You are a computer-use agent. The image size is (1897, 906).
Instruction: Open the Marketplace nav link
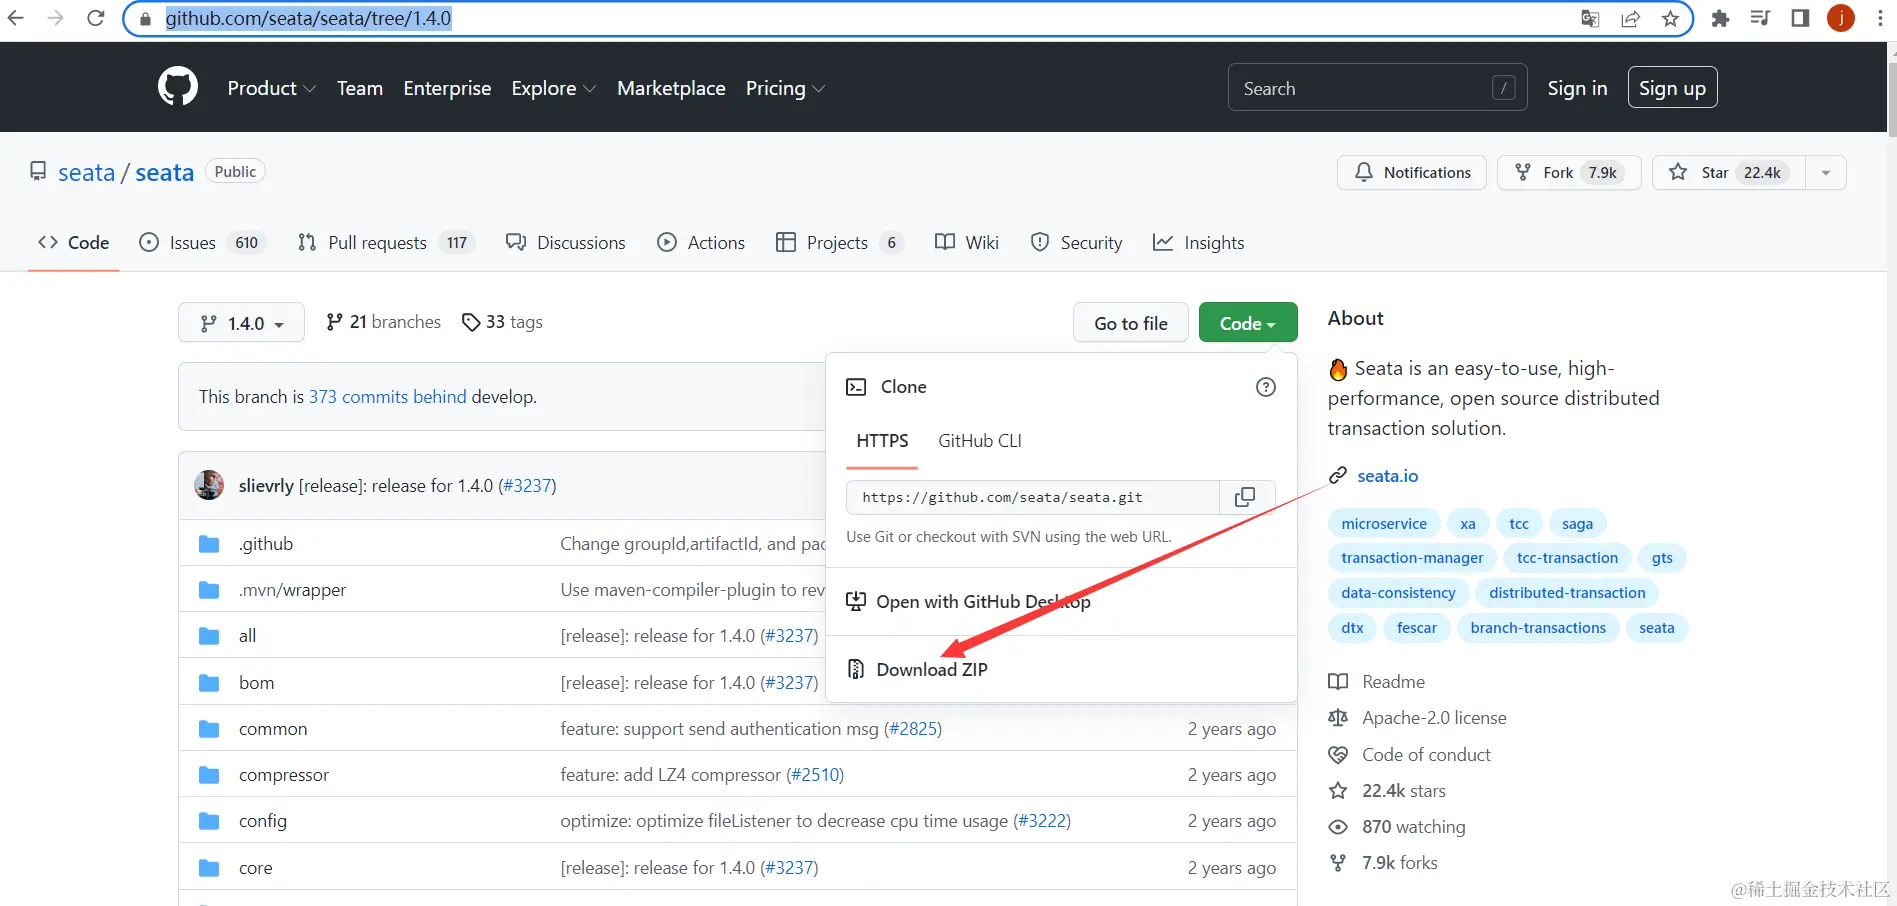(671, 88)
